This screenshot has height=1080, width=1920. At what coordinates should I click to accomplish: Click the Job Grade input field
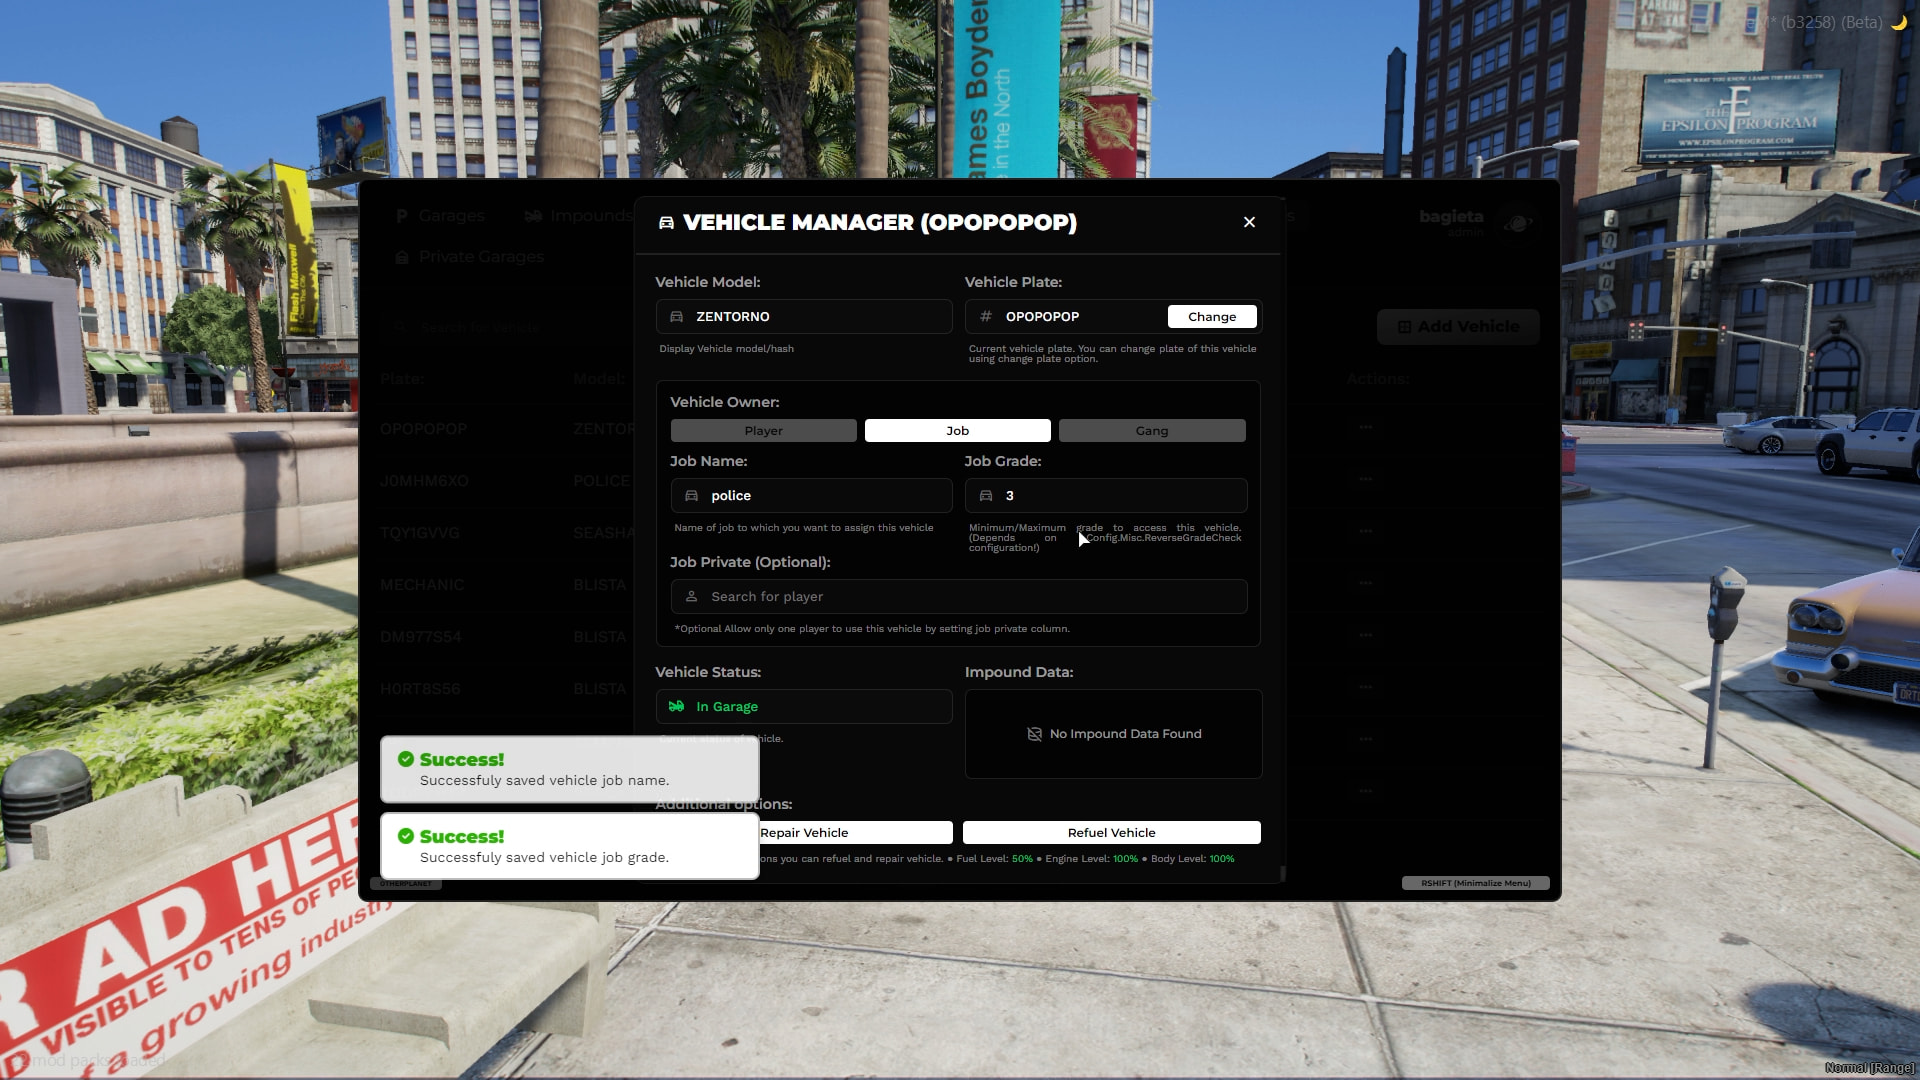[x=1106, y=496]
